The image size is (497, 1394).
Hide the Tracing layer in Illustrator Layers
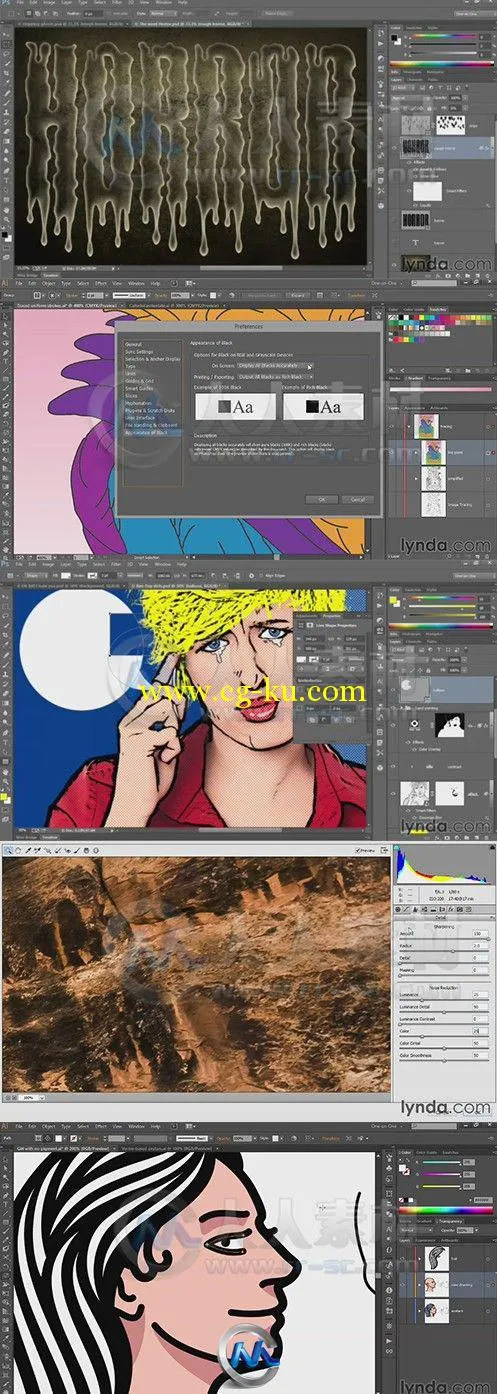click(391, 427)
